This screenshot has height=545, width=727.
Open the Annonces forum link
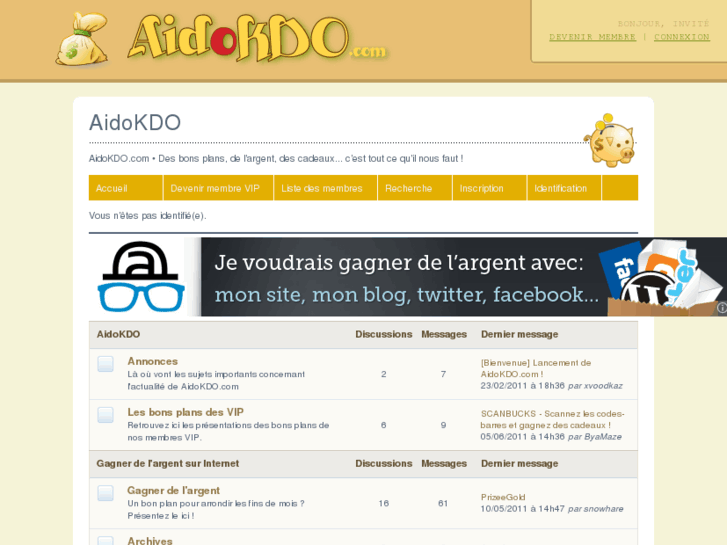(153, 361)
